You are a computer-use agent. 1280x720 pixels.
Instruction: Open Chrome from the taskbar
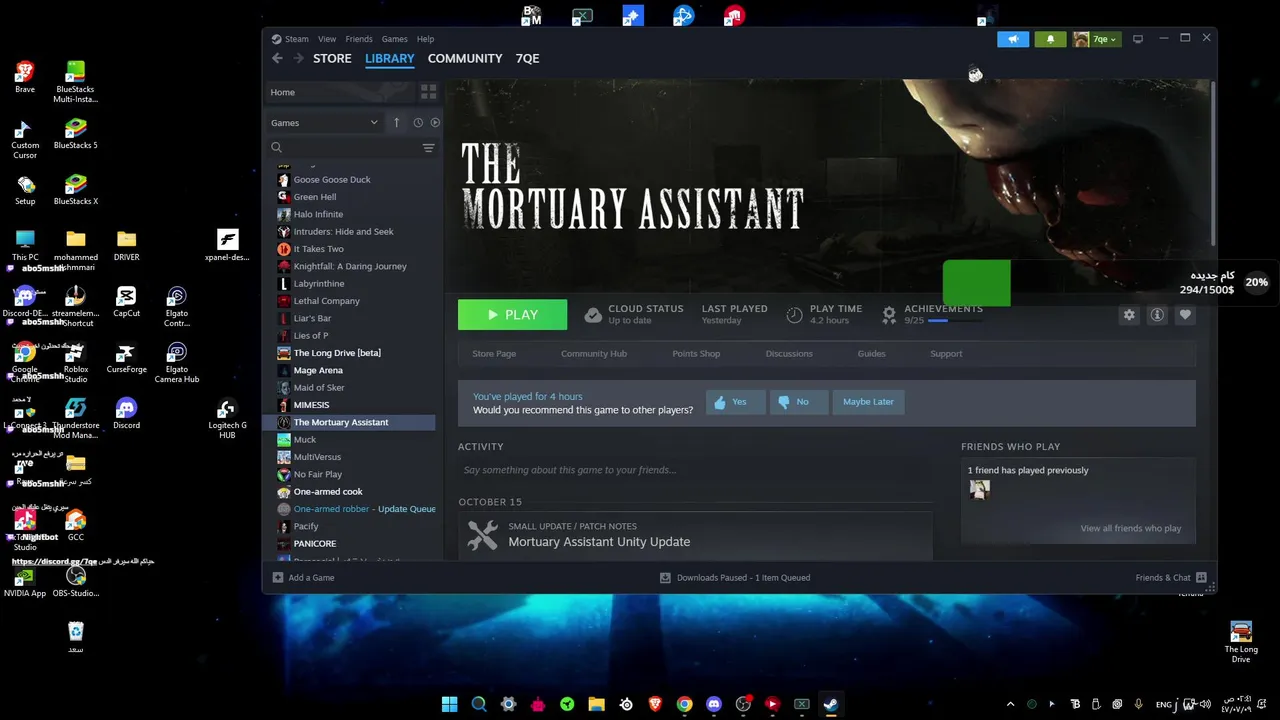(684, 704)
